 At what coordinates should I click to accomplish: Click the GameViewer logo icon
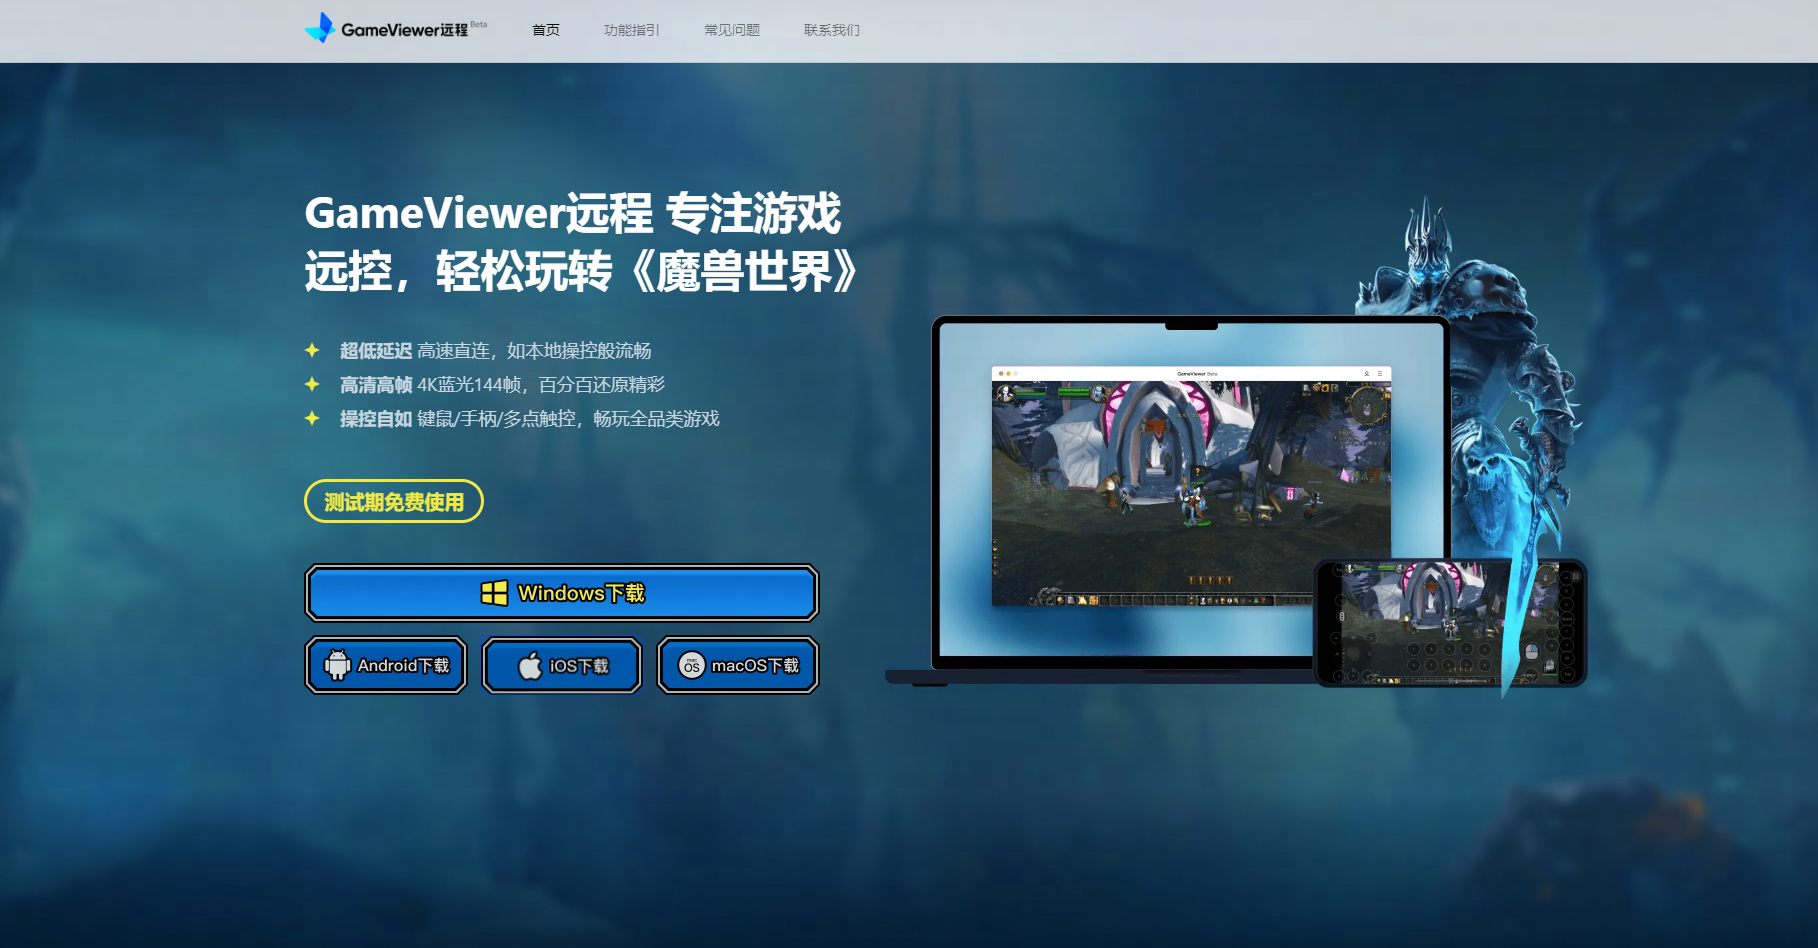[x=320, y=28]
